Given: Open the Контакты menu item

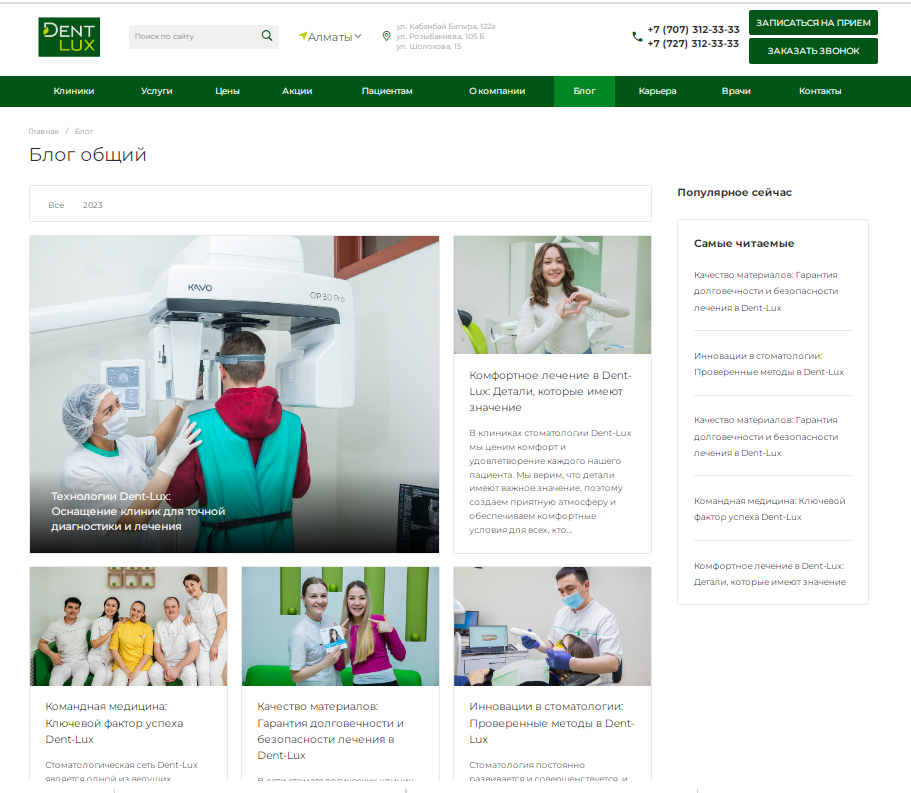Looking at the screenshot, I should pyautogui.click(x=820, y=91).
